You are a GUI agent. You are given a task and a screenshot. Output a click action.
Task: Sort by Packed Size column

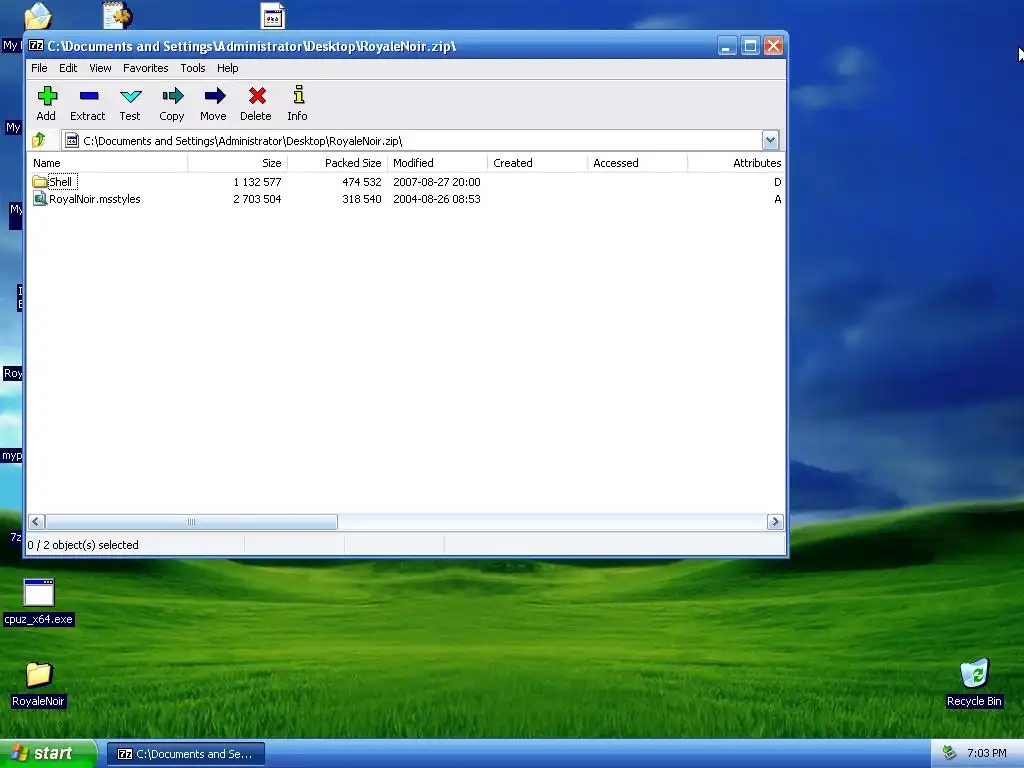338,163
